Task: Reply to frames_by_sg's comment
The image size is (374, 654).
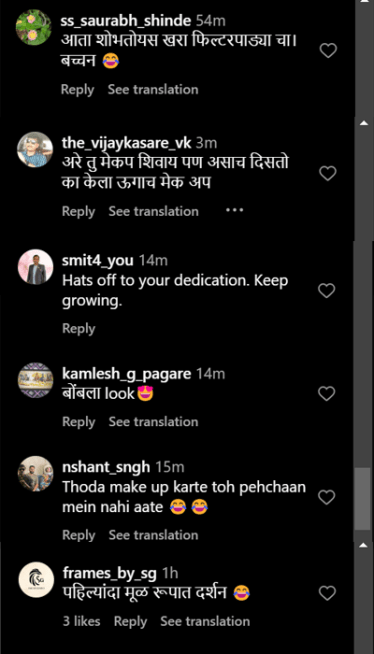Action: pos(131,621)
